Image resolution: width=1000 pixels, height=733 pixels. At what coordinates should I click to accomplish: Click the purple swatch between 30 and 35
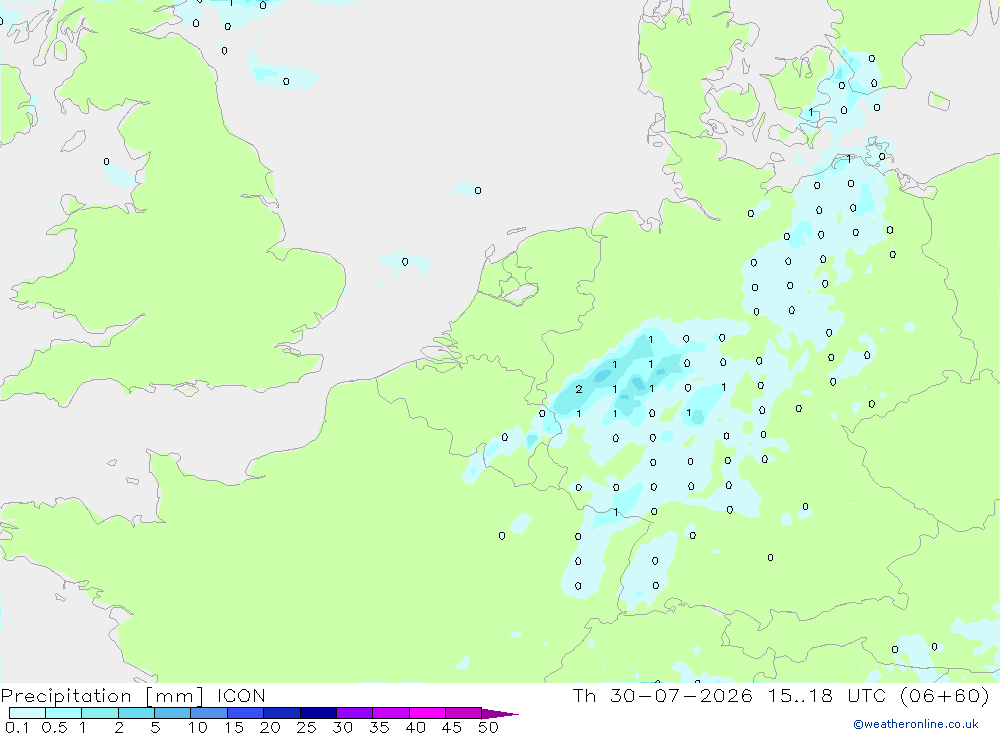[x=355, y=713]
